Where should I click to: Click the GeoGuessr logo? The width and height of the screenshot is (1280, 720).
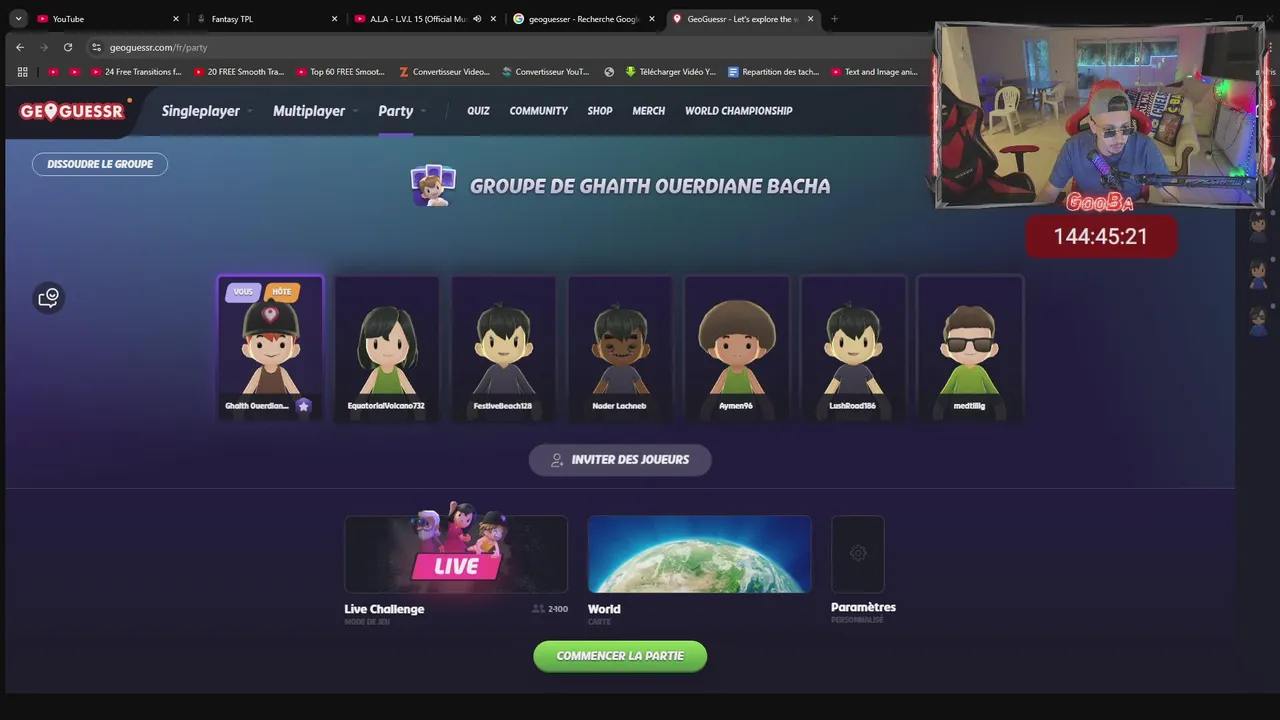[x=74, y=111]
